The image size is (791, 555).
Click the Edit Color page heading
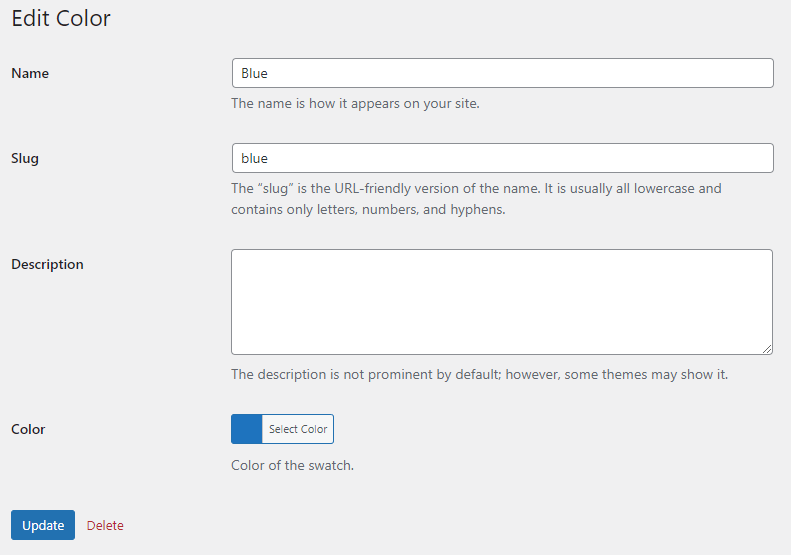click(61, 18)
